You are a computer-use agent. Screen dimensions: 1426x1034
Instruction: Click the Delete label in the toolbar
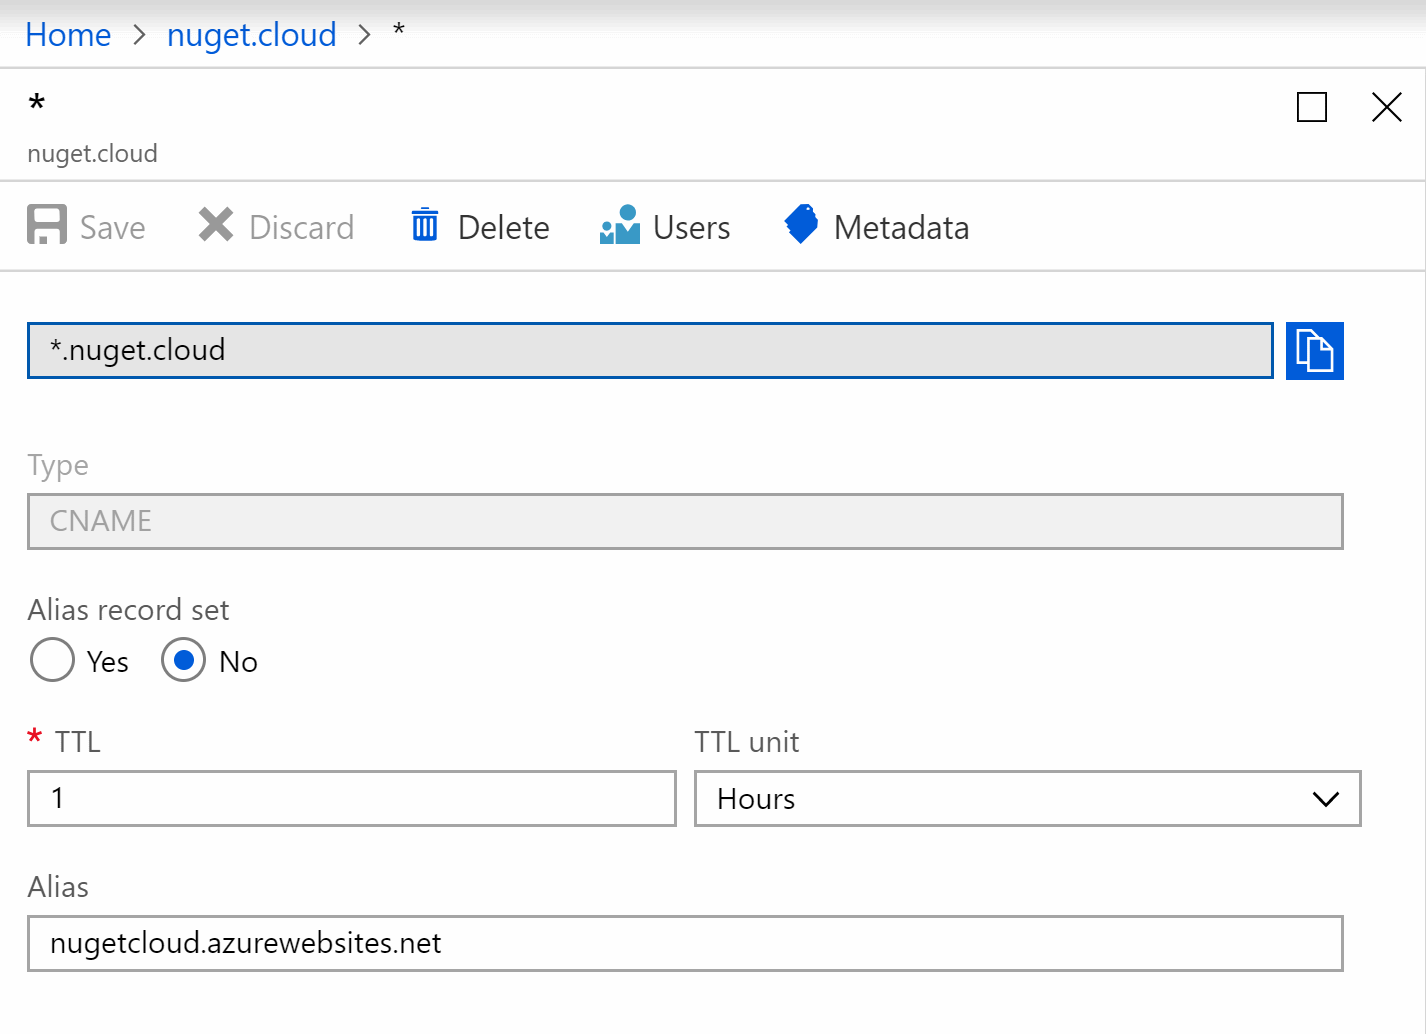503,228
